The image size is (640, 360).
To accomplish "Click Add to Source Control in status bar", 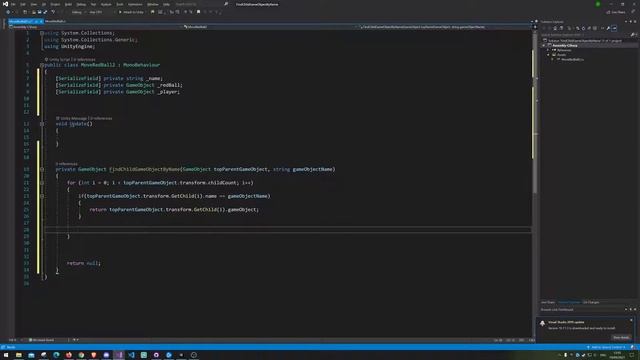I will [x=606, y=347].
